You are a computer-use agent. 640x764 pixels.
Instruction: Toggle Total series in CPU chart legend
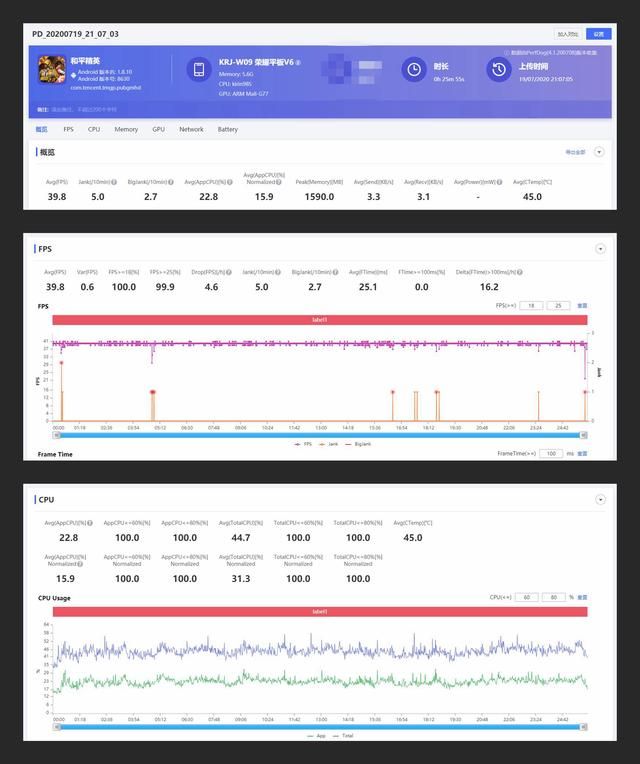click(343, 736)
